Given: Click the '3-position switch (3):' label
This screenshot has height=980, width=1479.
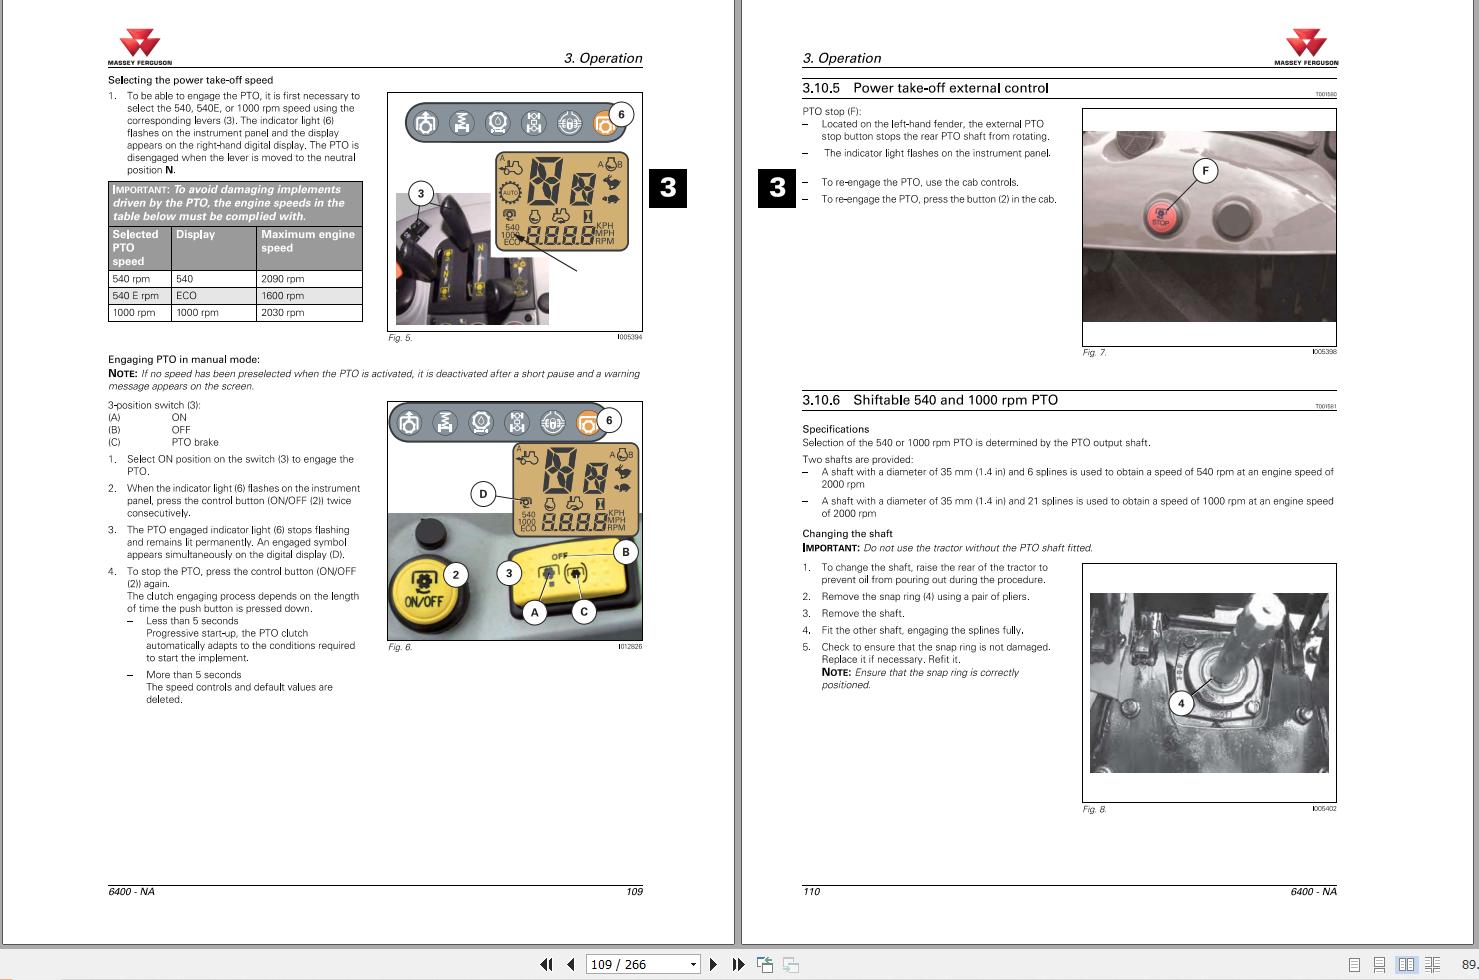Looking at the screenshot, I should click(154, 405).
